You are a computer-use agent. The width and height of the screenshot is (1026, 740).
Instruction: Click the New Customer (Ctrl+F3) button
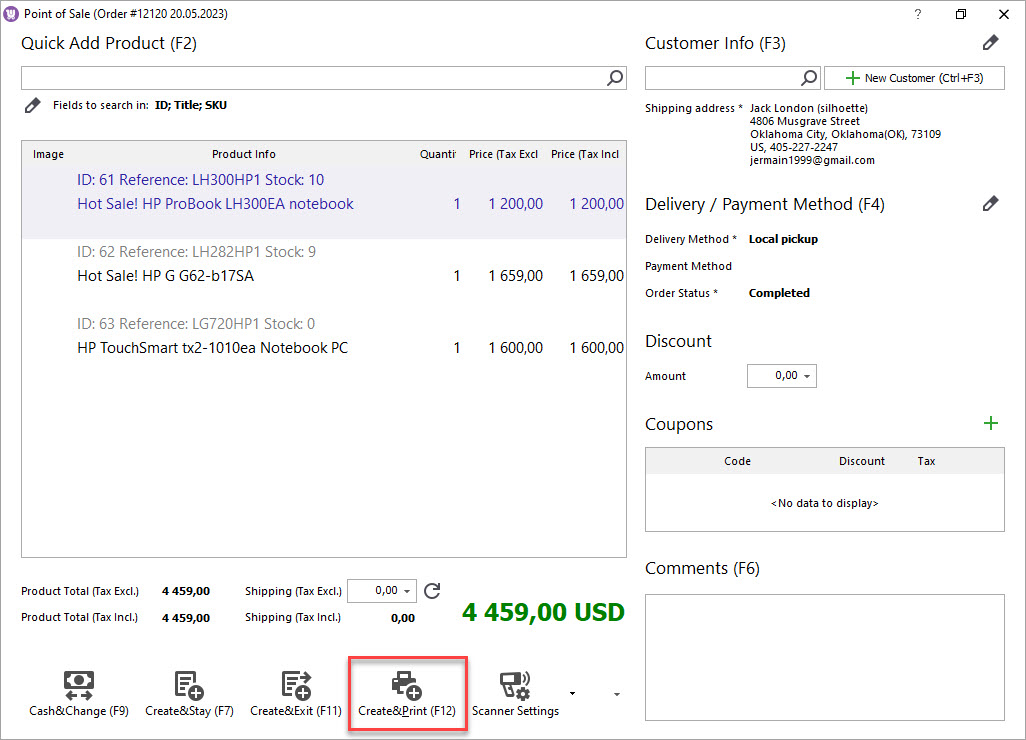click(x=914, y=78)
